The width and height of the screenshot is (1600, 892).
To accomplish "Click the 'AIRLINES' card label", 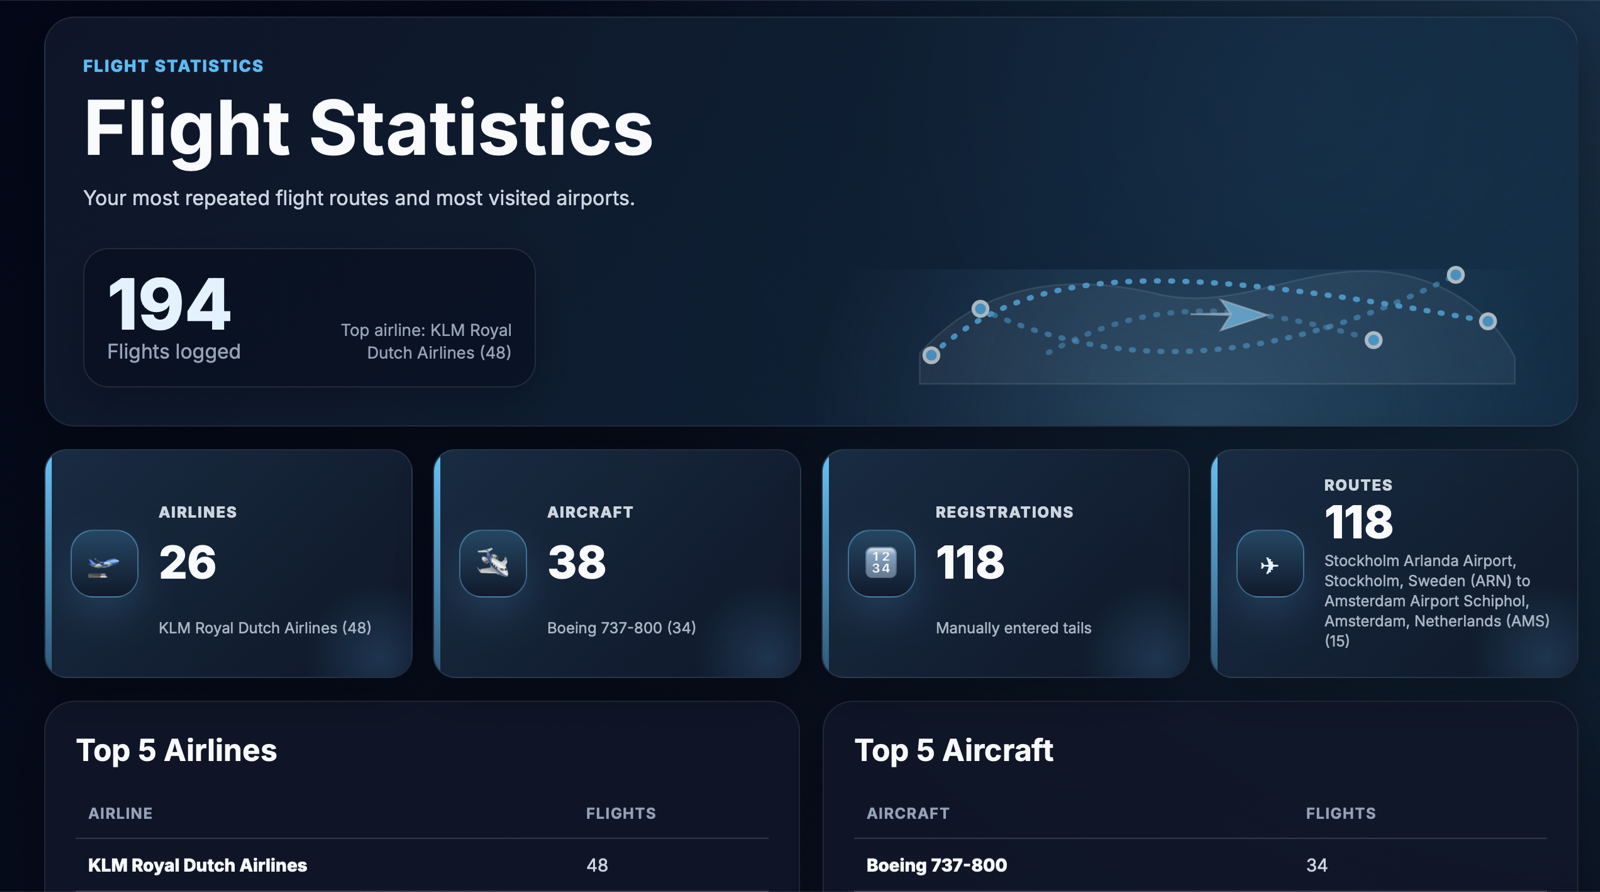I will tap(198, 512).
